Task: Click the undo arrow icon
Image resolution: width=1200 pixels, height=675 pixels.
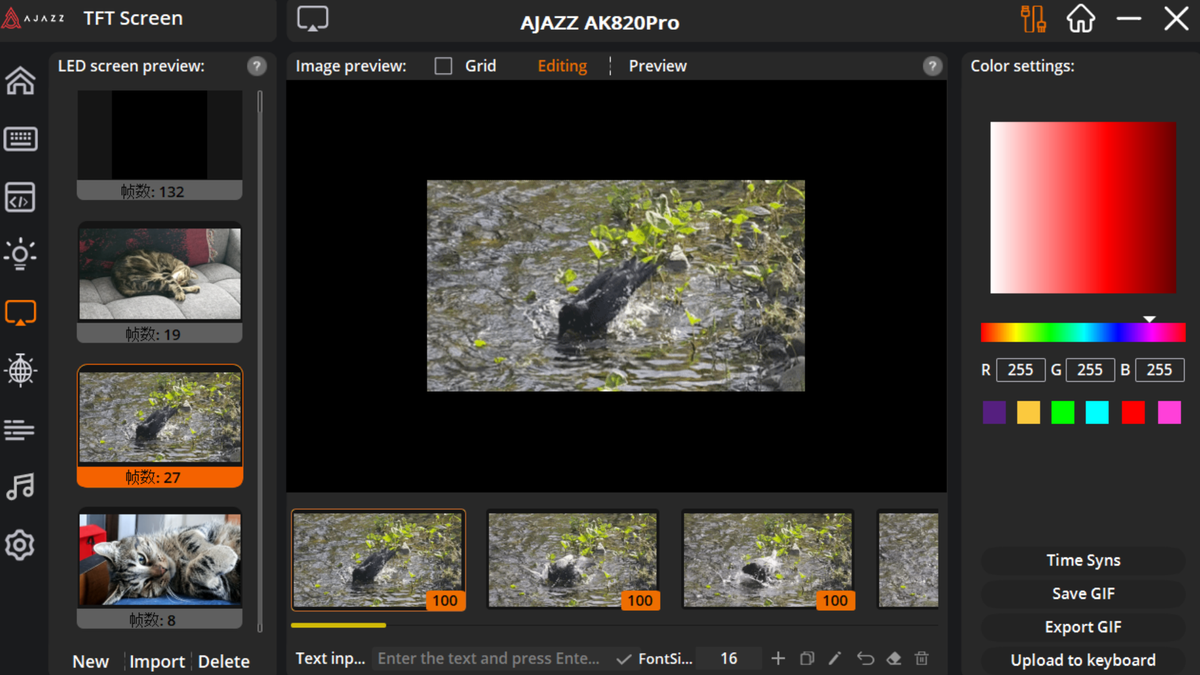Action: pos(865,658)
